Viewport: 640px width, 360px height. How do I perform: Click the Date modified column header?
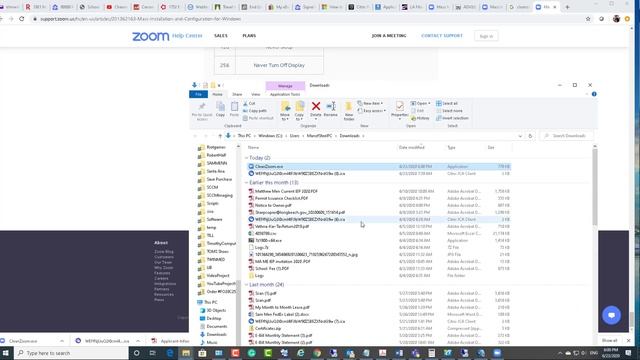point(412,147)
